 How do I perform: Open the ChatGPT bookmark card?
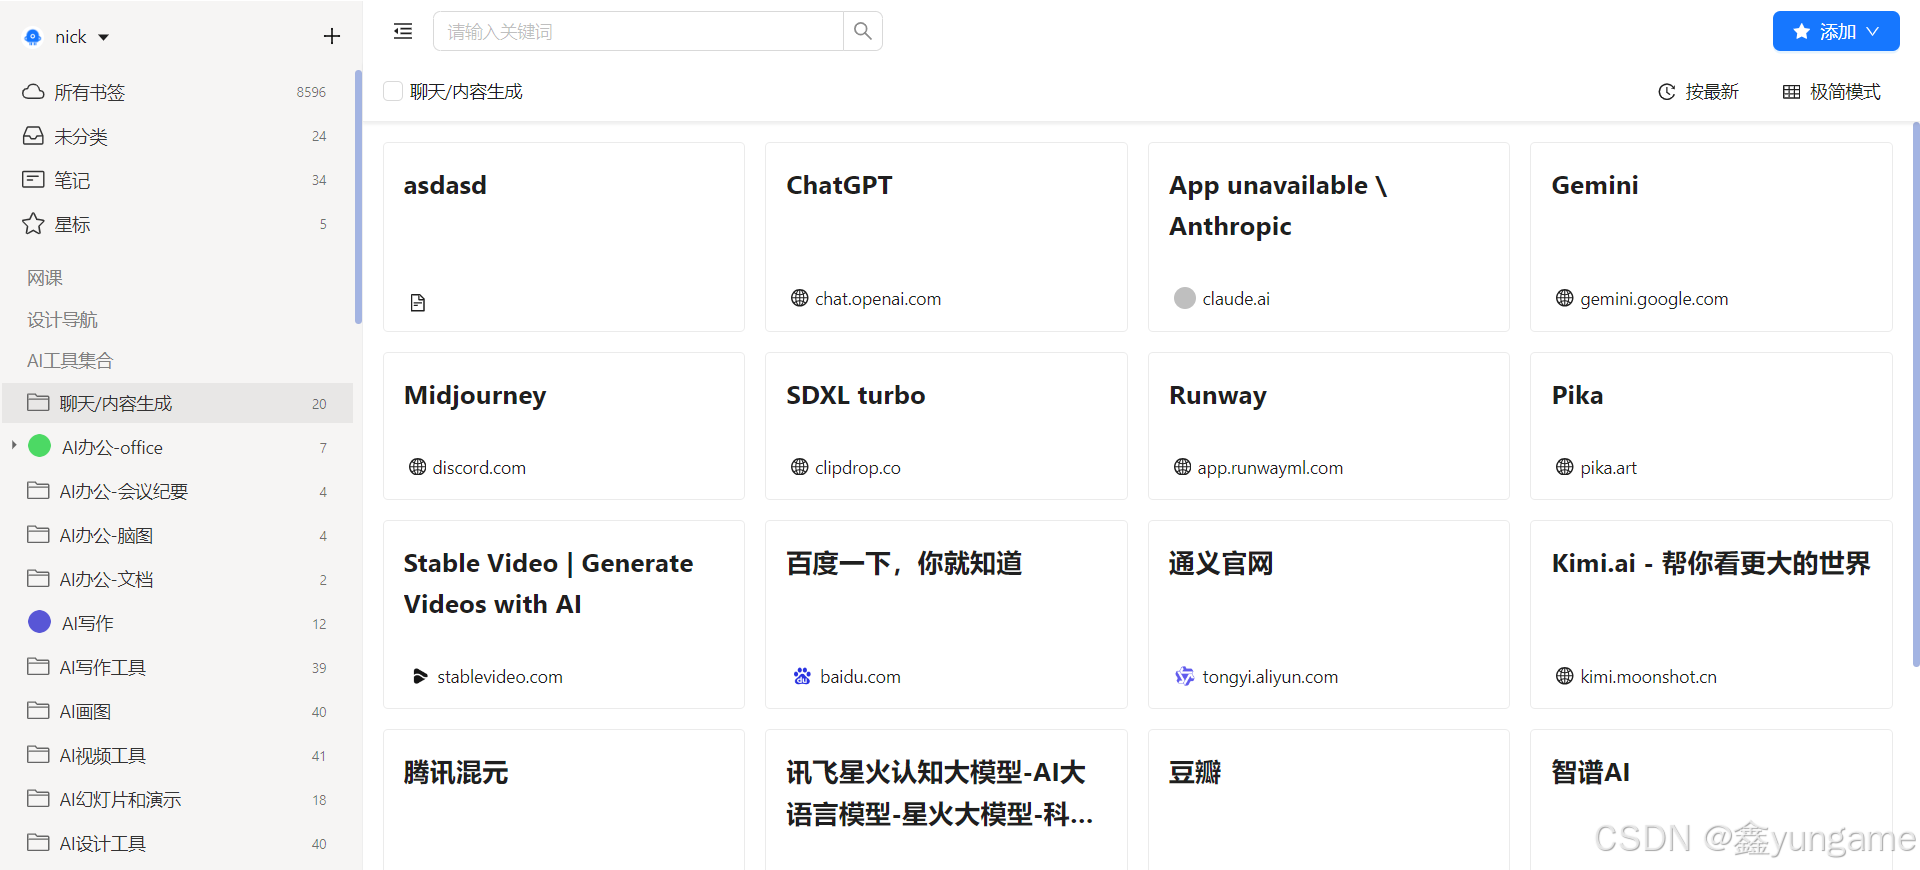[946, 237]
